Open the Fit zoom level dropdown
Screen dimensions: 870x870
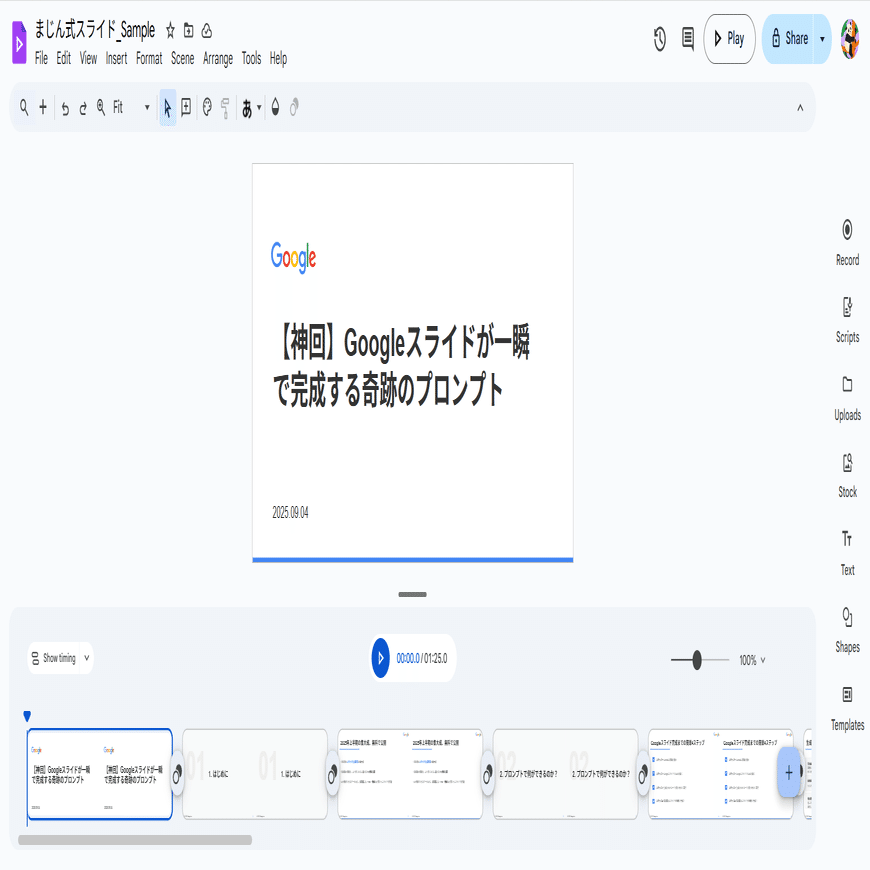click(131, 107)
